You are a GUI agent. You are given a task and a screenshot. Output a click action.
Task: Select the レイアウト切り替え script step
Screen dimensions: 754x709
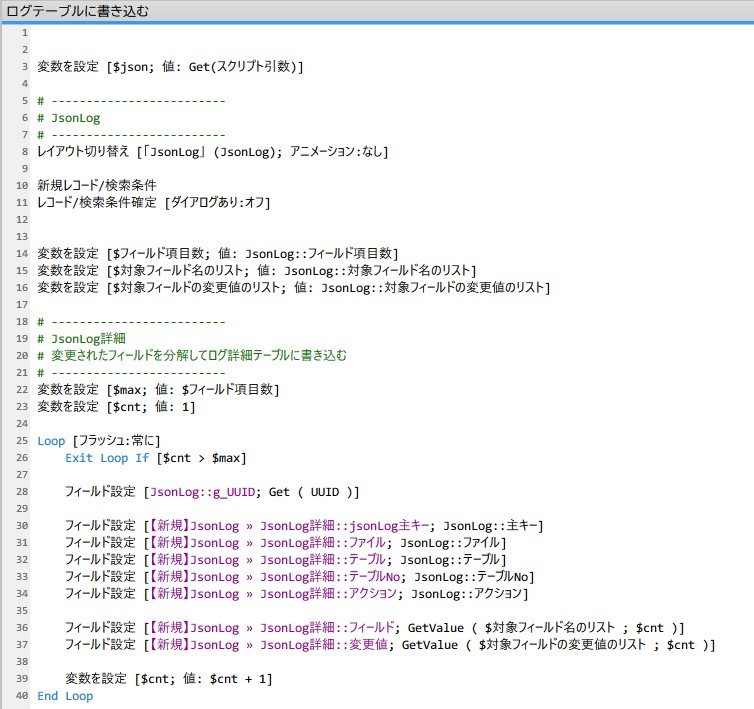point(212,151)
